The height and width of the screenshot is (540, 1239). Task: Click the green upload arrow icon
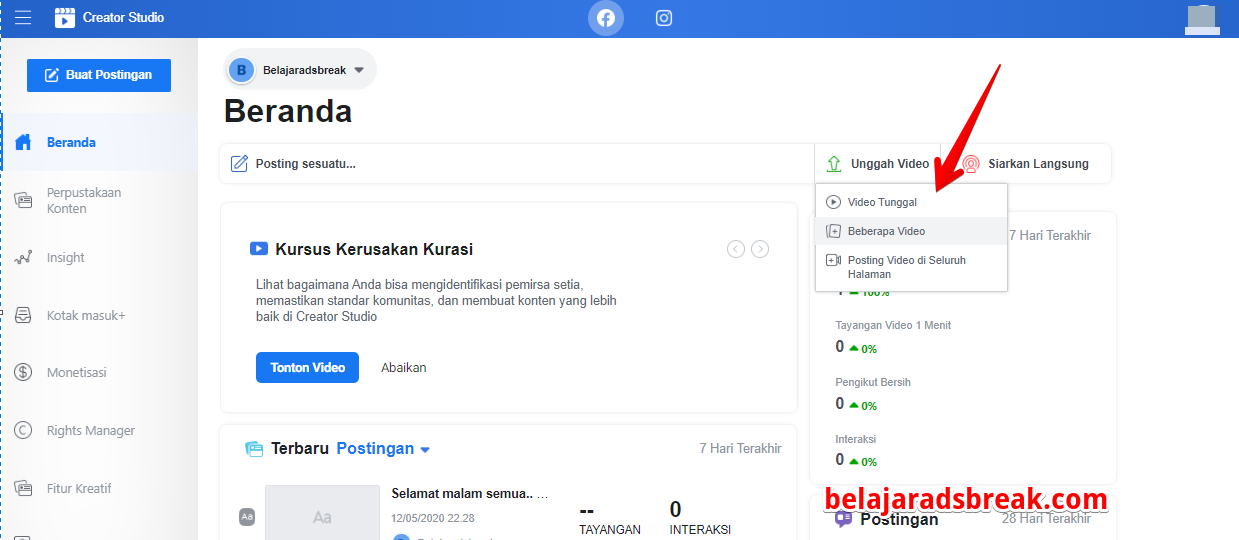[x=834, y=163]
